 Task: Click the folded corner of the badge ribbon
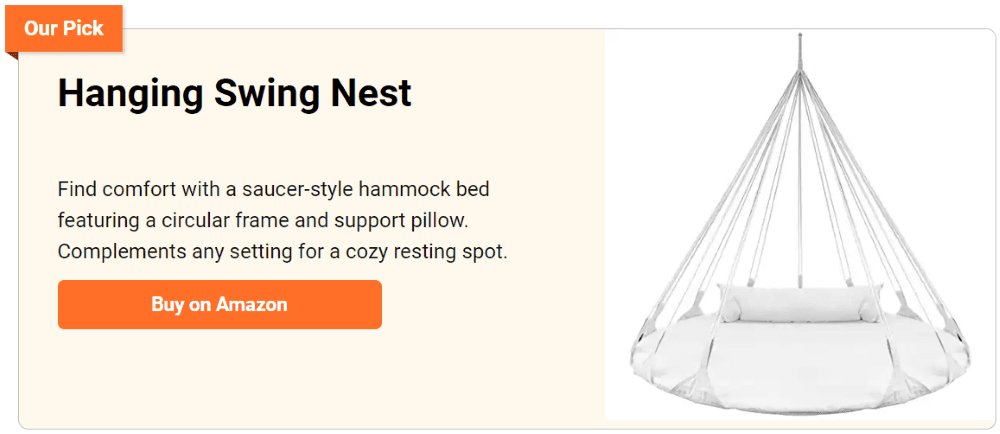coord(11,56)
